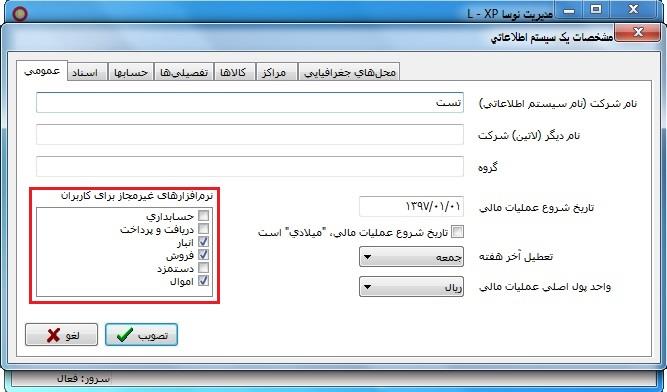The width and height of the screenshot is (667, 392).
Task: Click the واحد پول اصلی عملیات مالی label
Action: (x=545, y=287)
